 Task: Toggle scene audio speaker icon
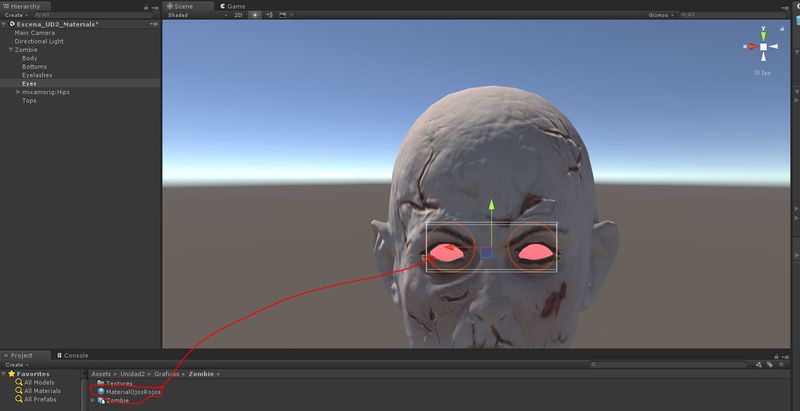pos(269,15)
